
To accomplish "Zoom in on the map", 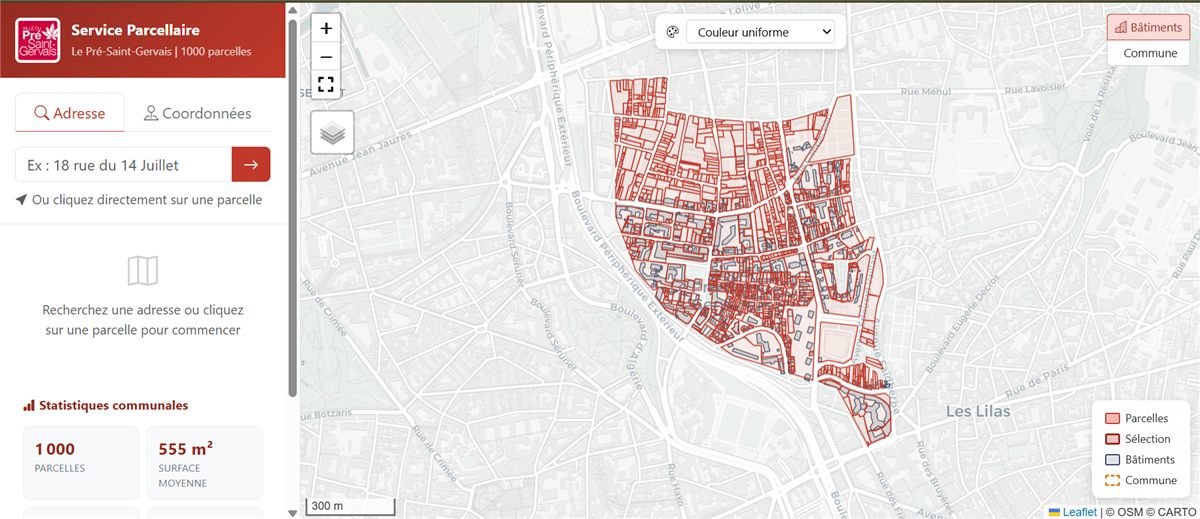I will click(x=326, y=29).
